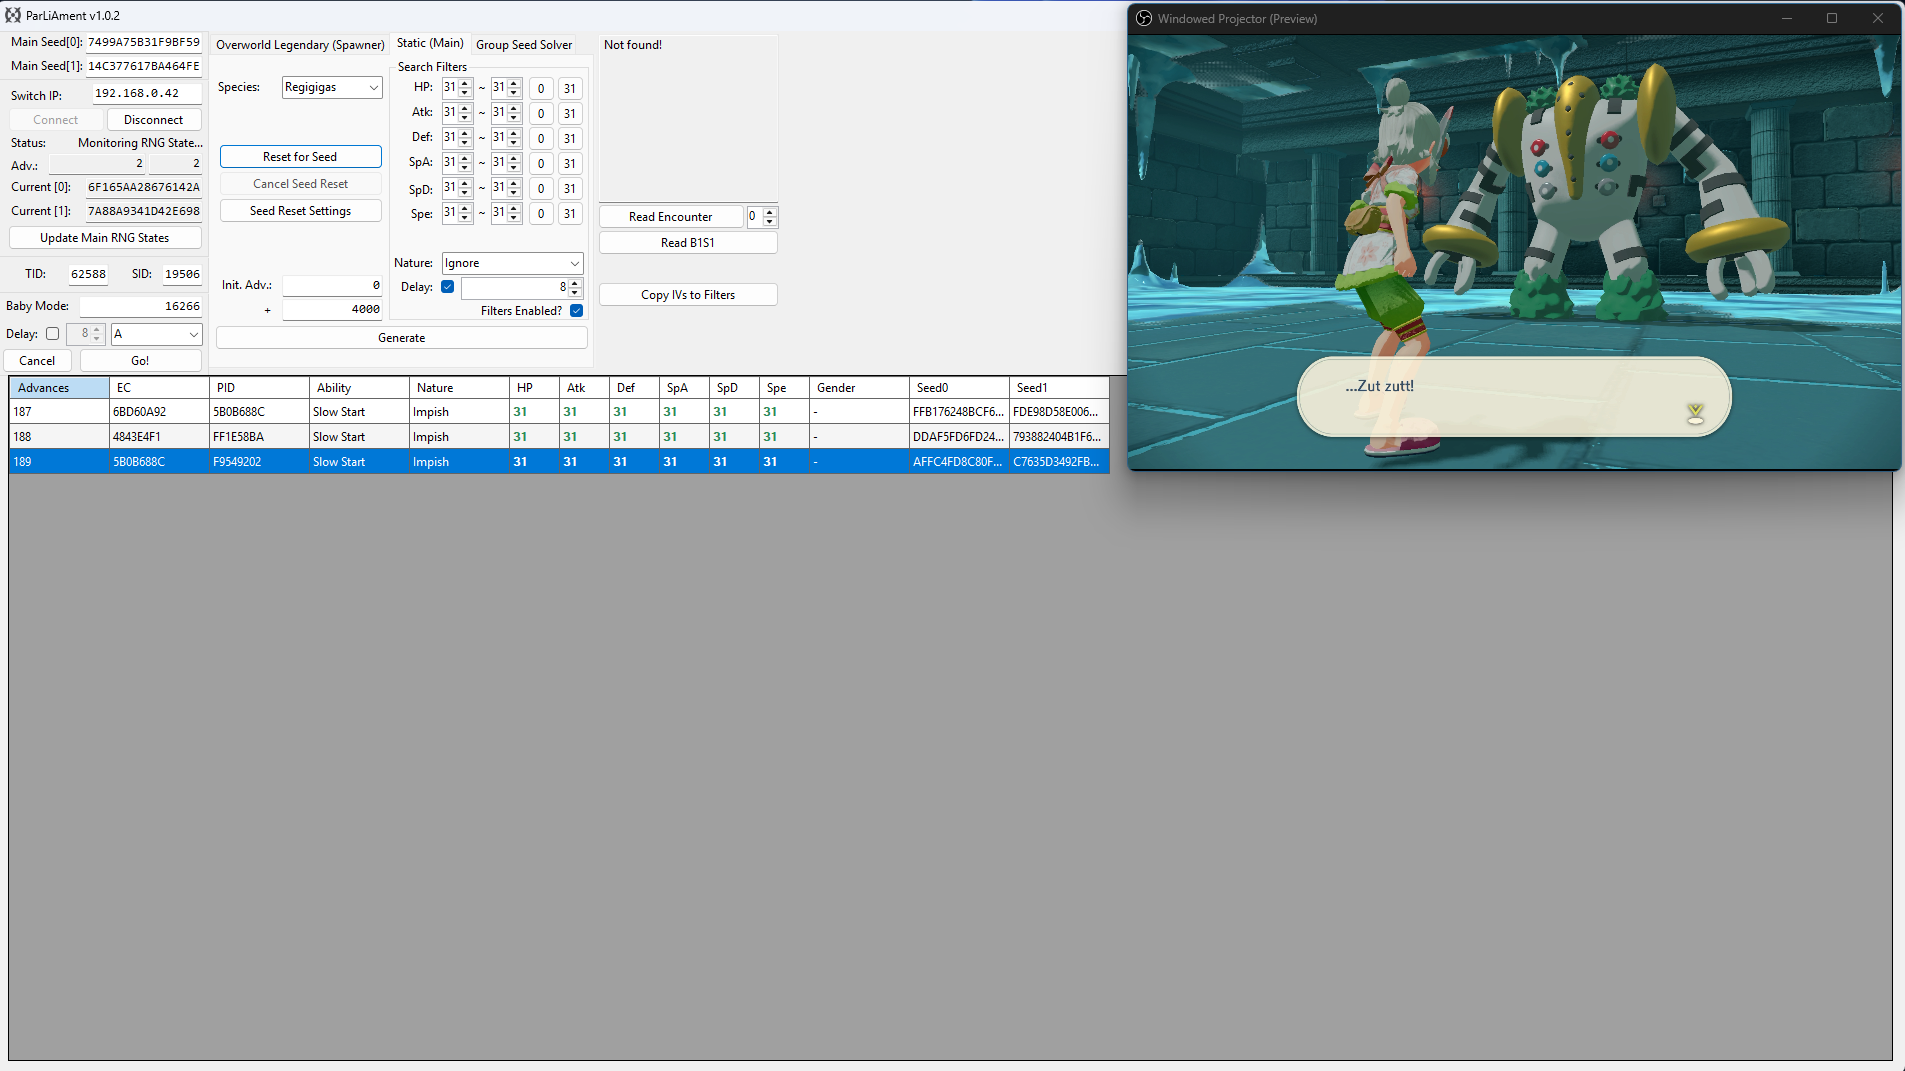Decrease HP maximum IV stepper
Image resolution: width=1905 pixels, height=1071 pixels.
tap(515, 93)
